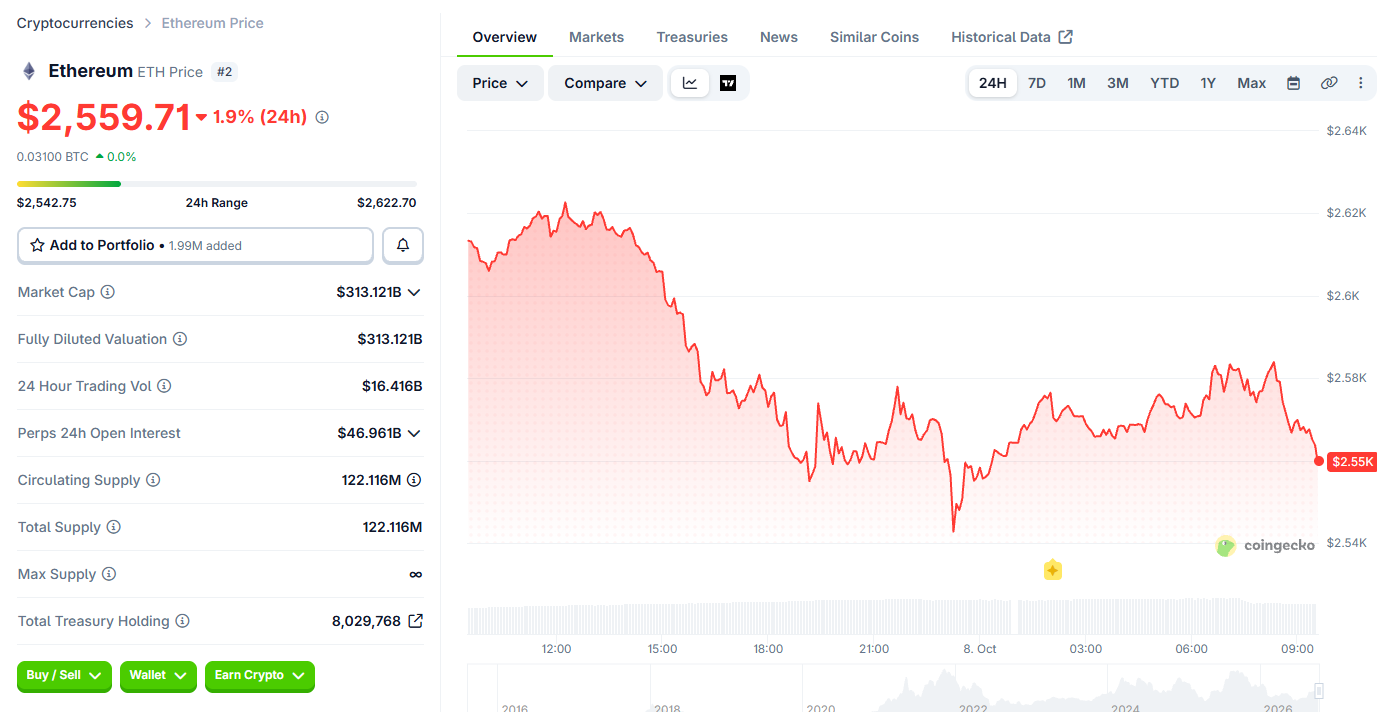This screenshot has width=1377, height=712.
Task: Click the yellow sparkle marker below the chart
Action: [1052, 570]
